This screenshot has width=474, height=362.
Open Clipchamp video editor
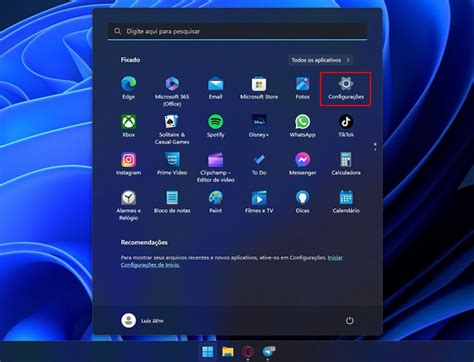(x=216, y=167)
